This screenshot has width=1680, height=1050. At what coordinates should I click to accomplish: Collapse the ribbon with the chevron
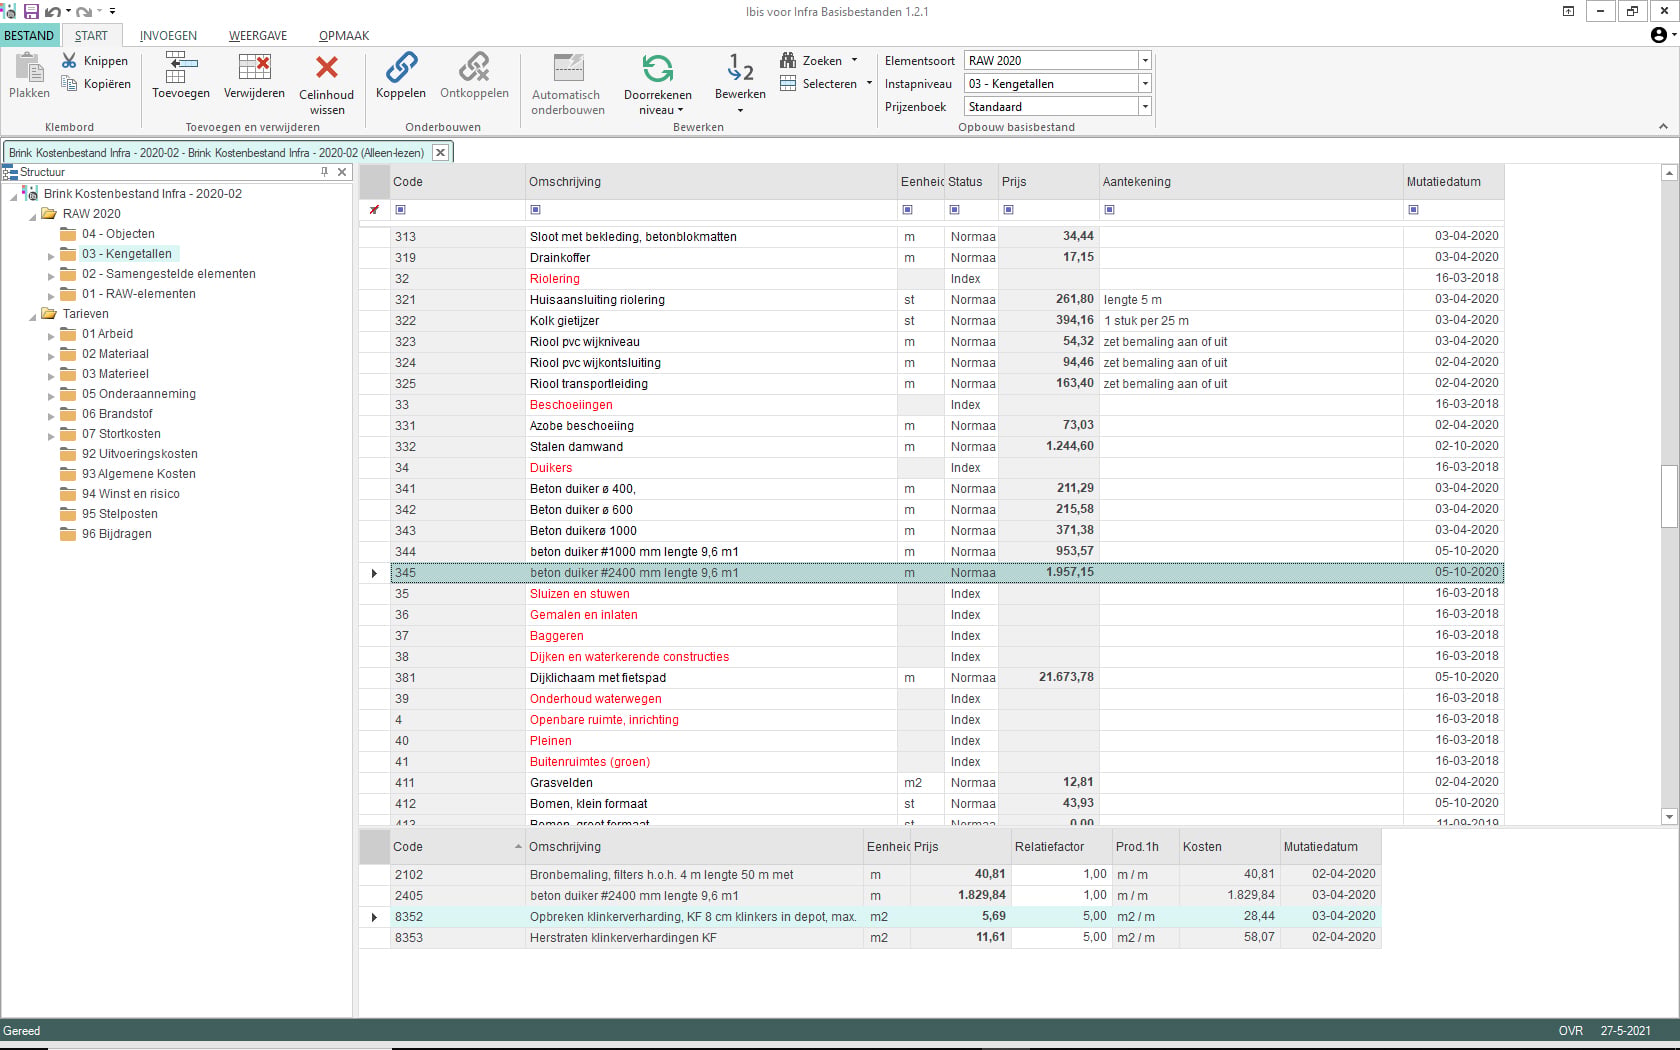[1663, 126]
